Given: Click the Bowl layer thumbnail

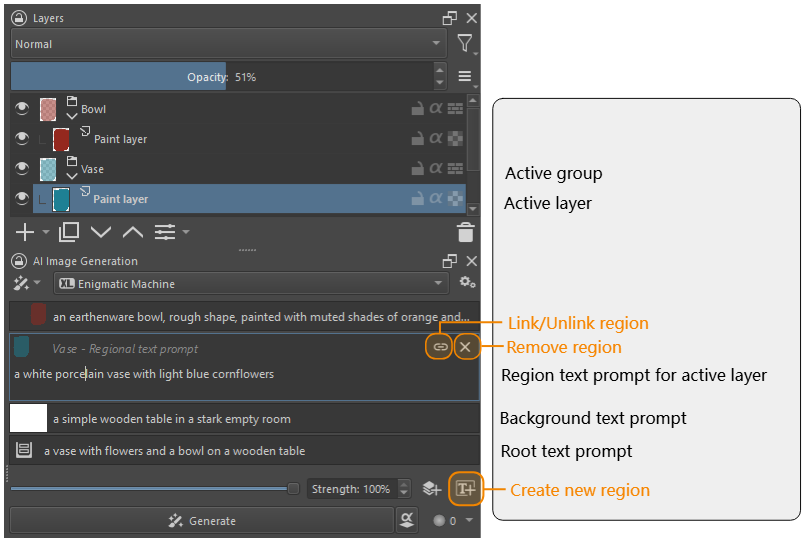Looking at the screenshot, I should 48,110.
